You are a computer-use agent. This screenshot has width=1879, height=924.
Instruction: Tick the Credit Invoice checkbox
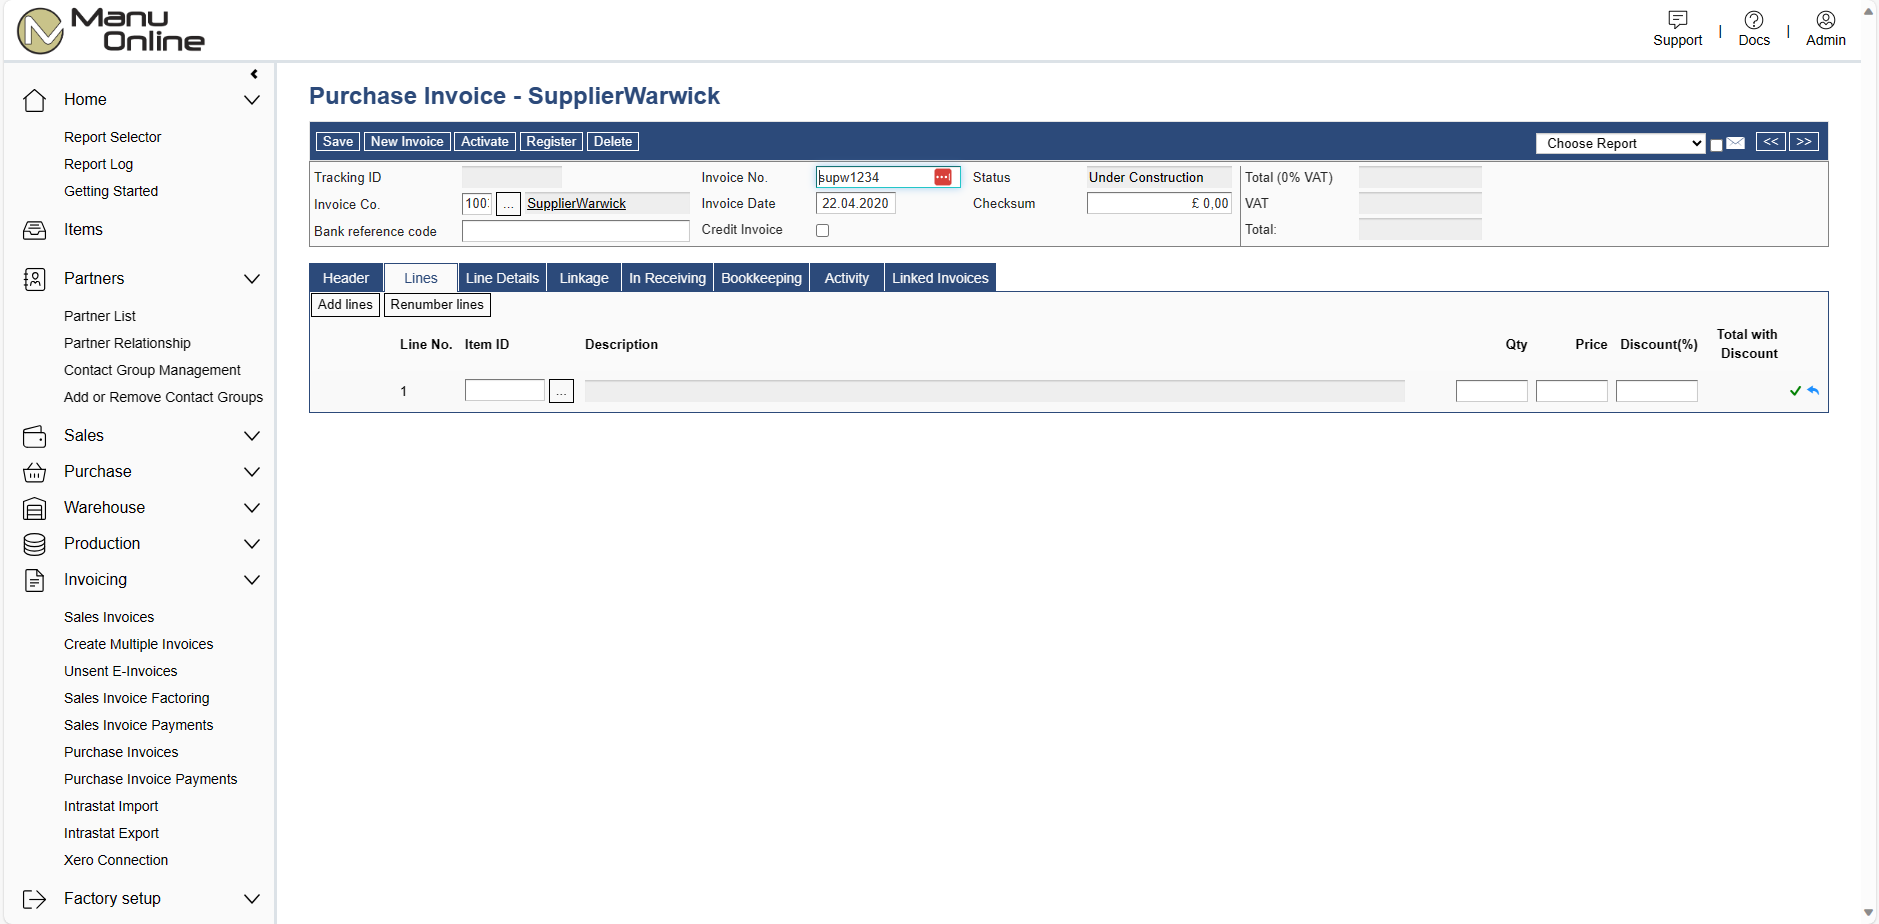point(822,230)
